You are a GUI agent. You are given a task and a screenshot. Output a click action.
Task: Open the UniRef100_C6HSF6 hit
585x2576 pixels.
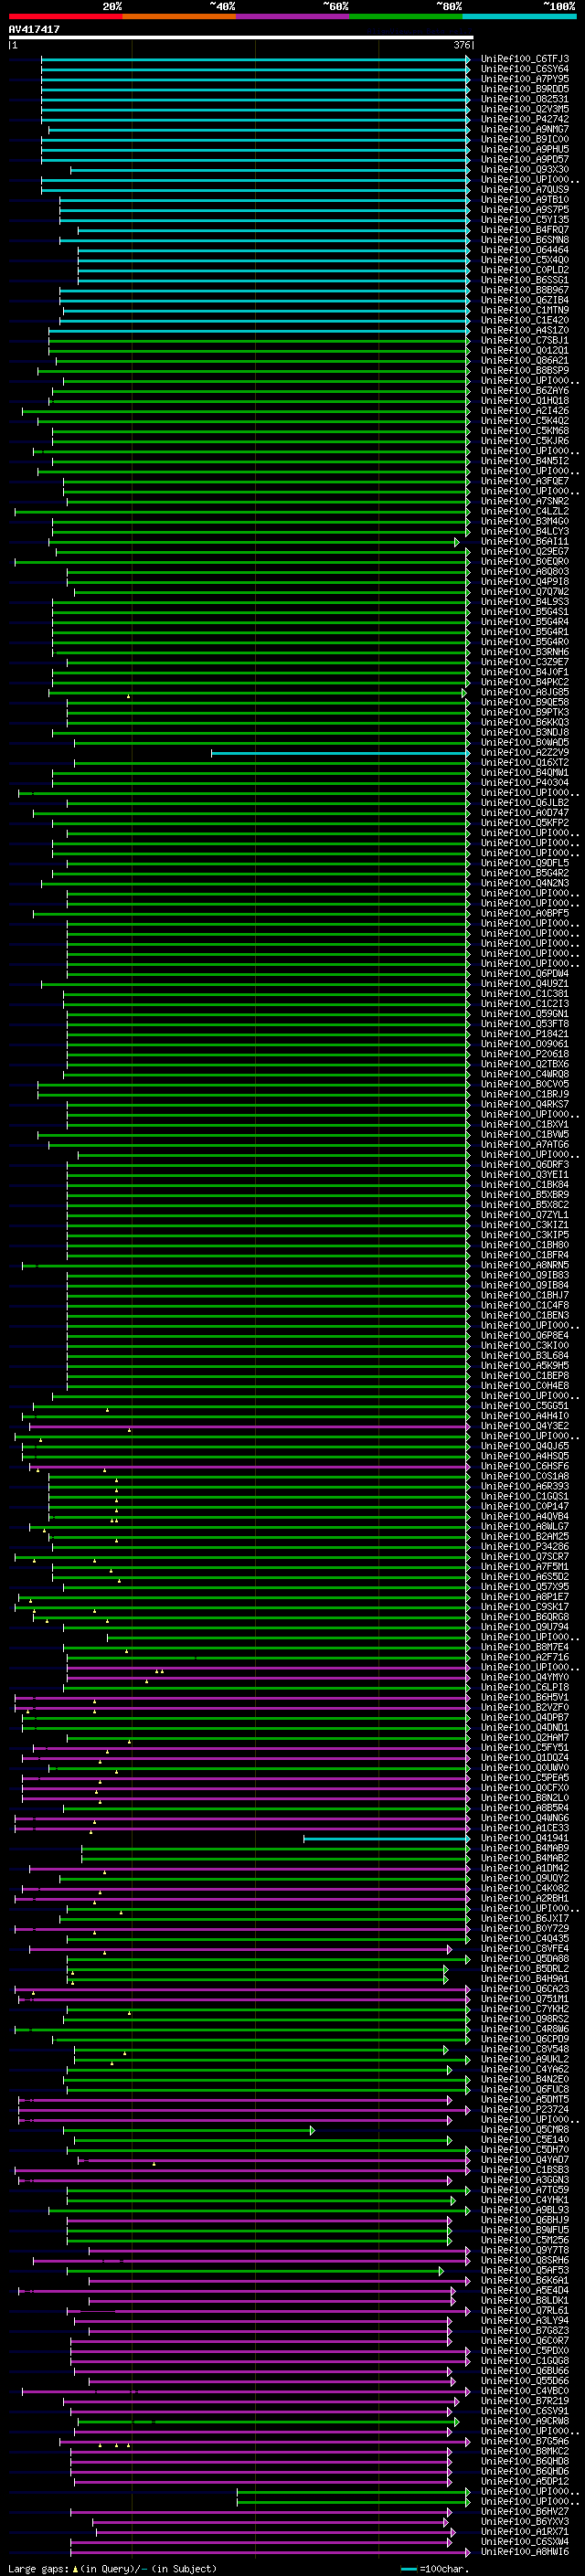[x=524, y=1466]
